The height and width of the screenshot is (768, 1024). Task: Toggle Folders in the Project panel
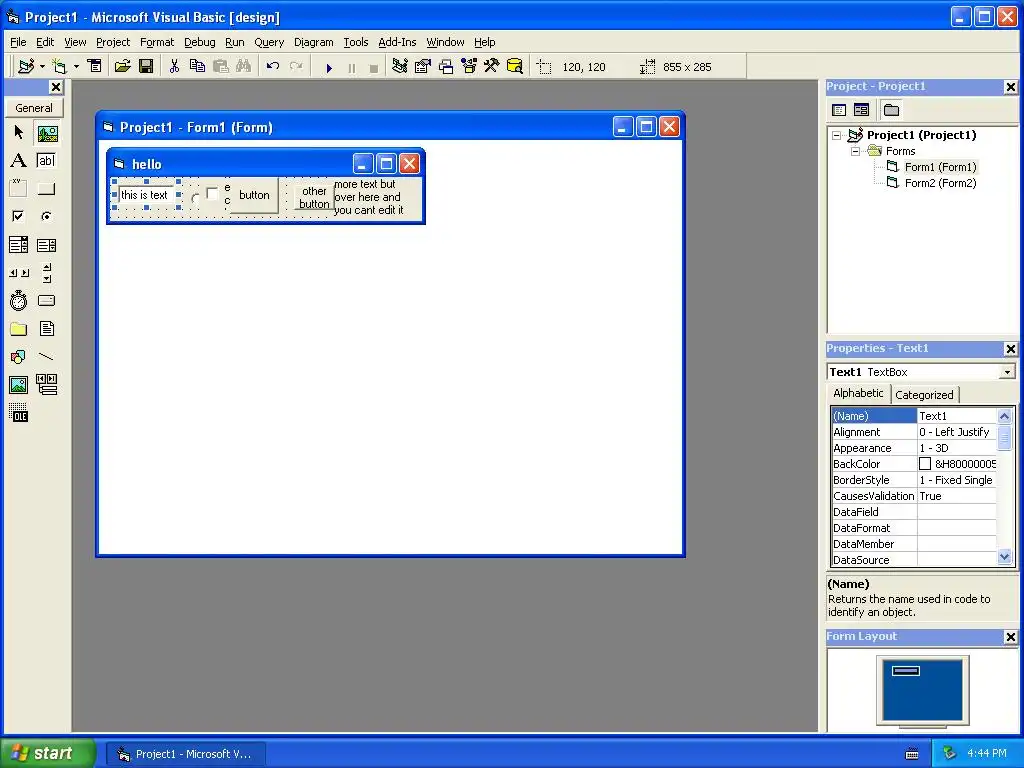click(x=891, y=110)
